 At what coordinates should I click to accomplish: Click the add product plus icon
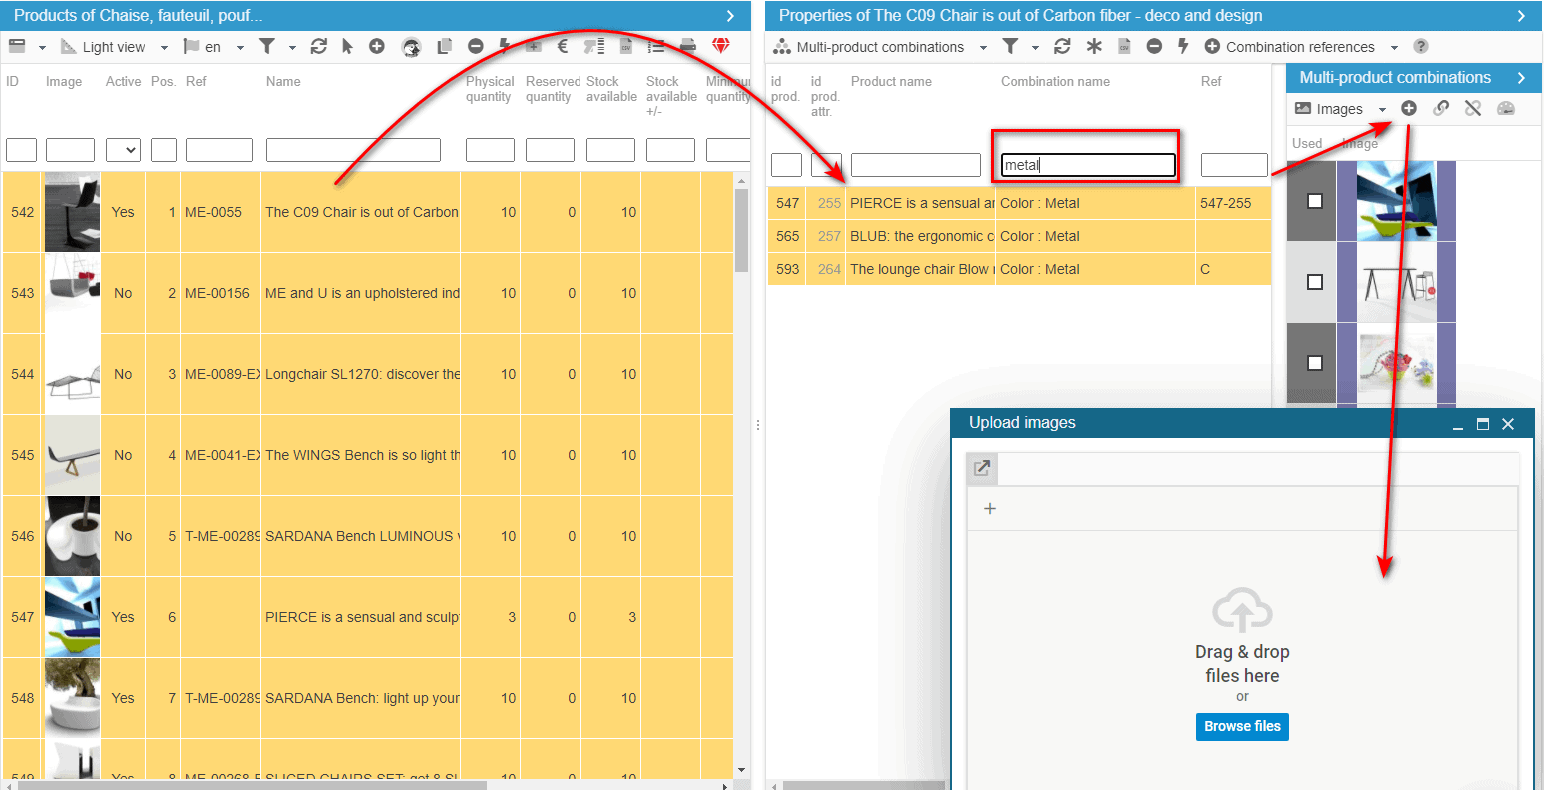[x=377, y=47]
